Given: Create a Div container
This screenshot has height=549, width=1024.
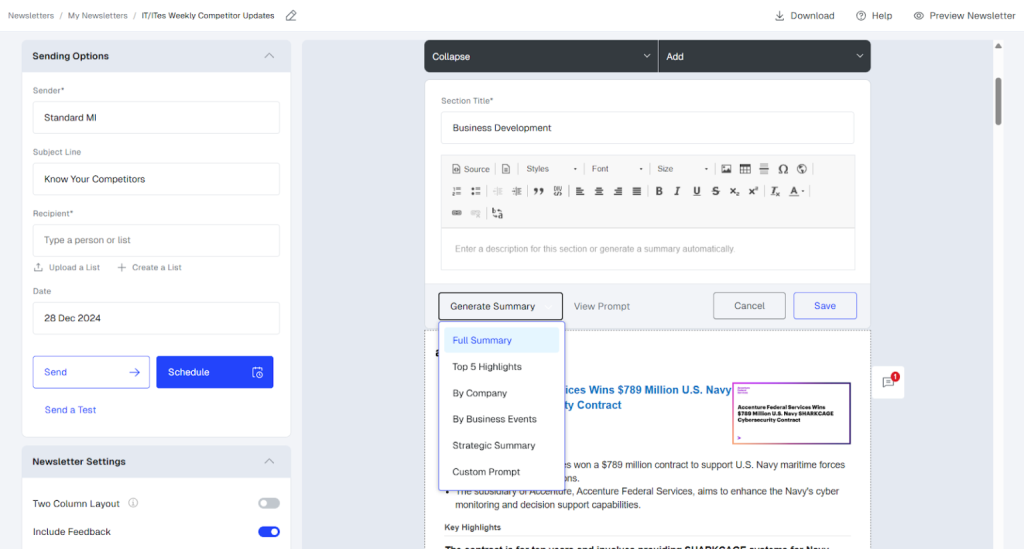Looking at the screenshot, I should 558,191.
